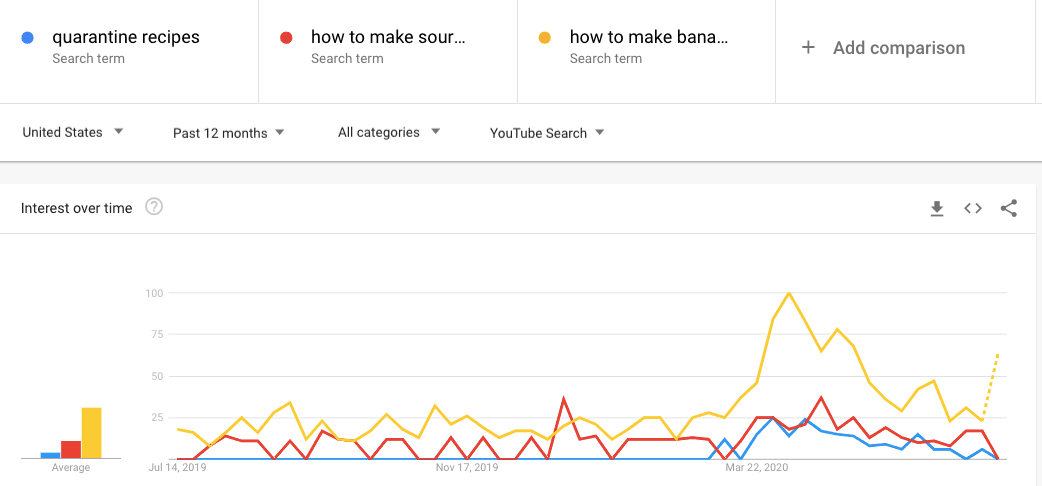The image size is (1042, 486).
Task: Edit the quarantine recipes search term
Action: click(126, 38)
